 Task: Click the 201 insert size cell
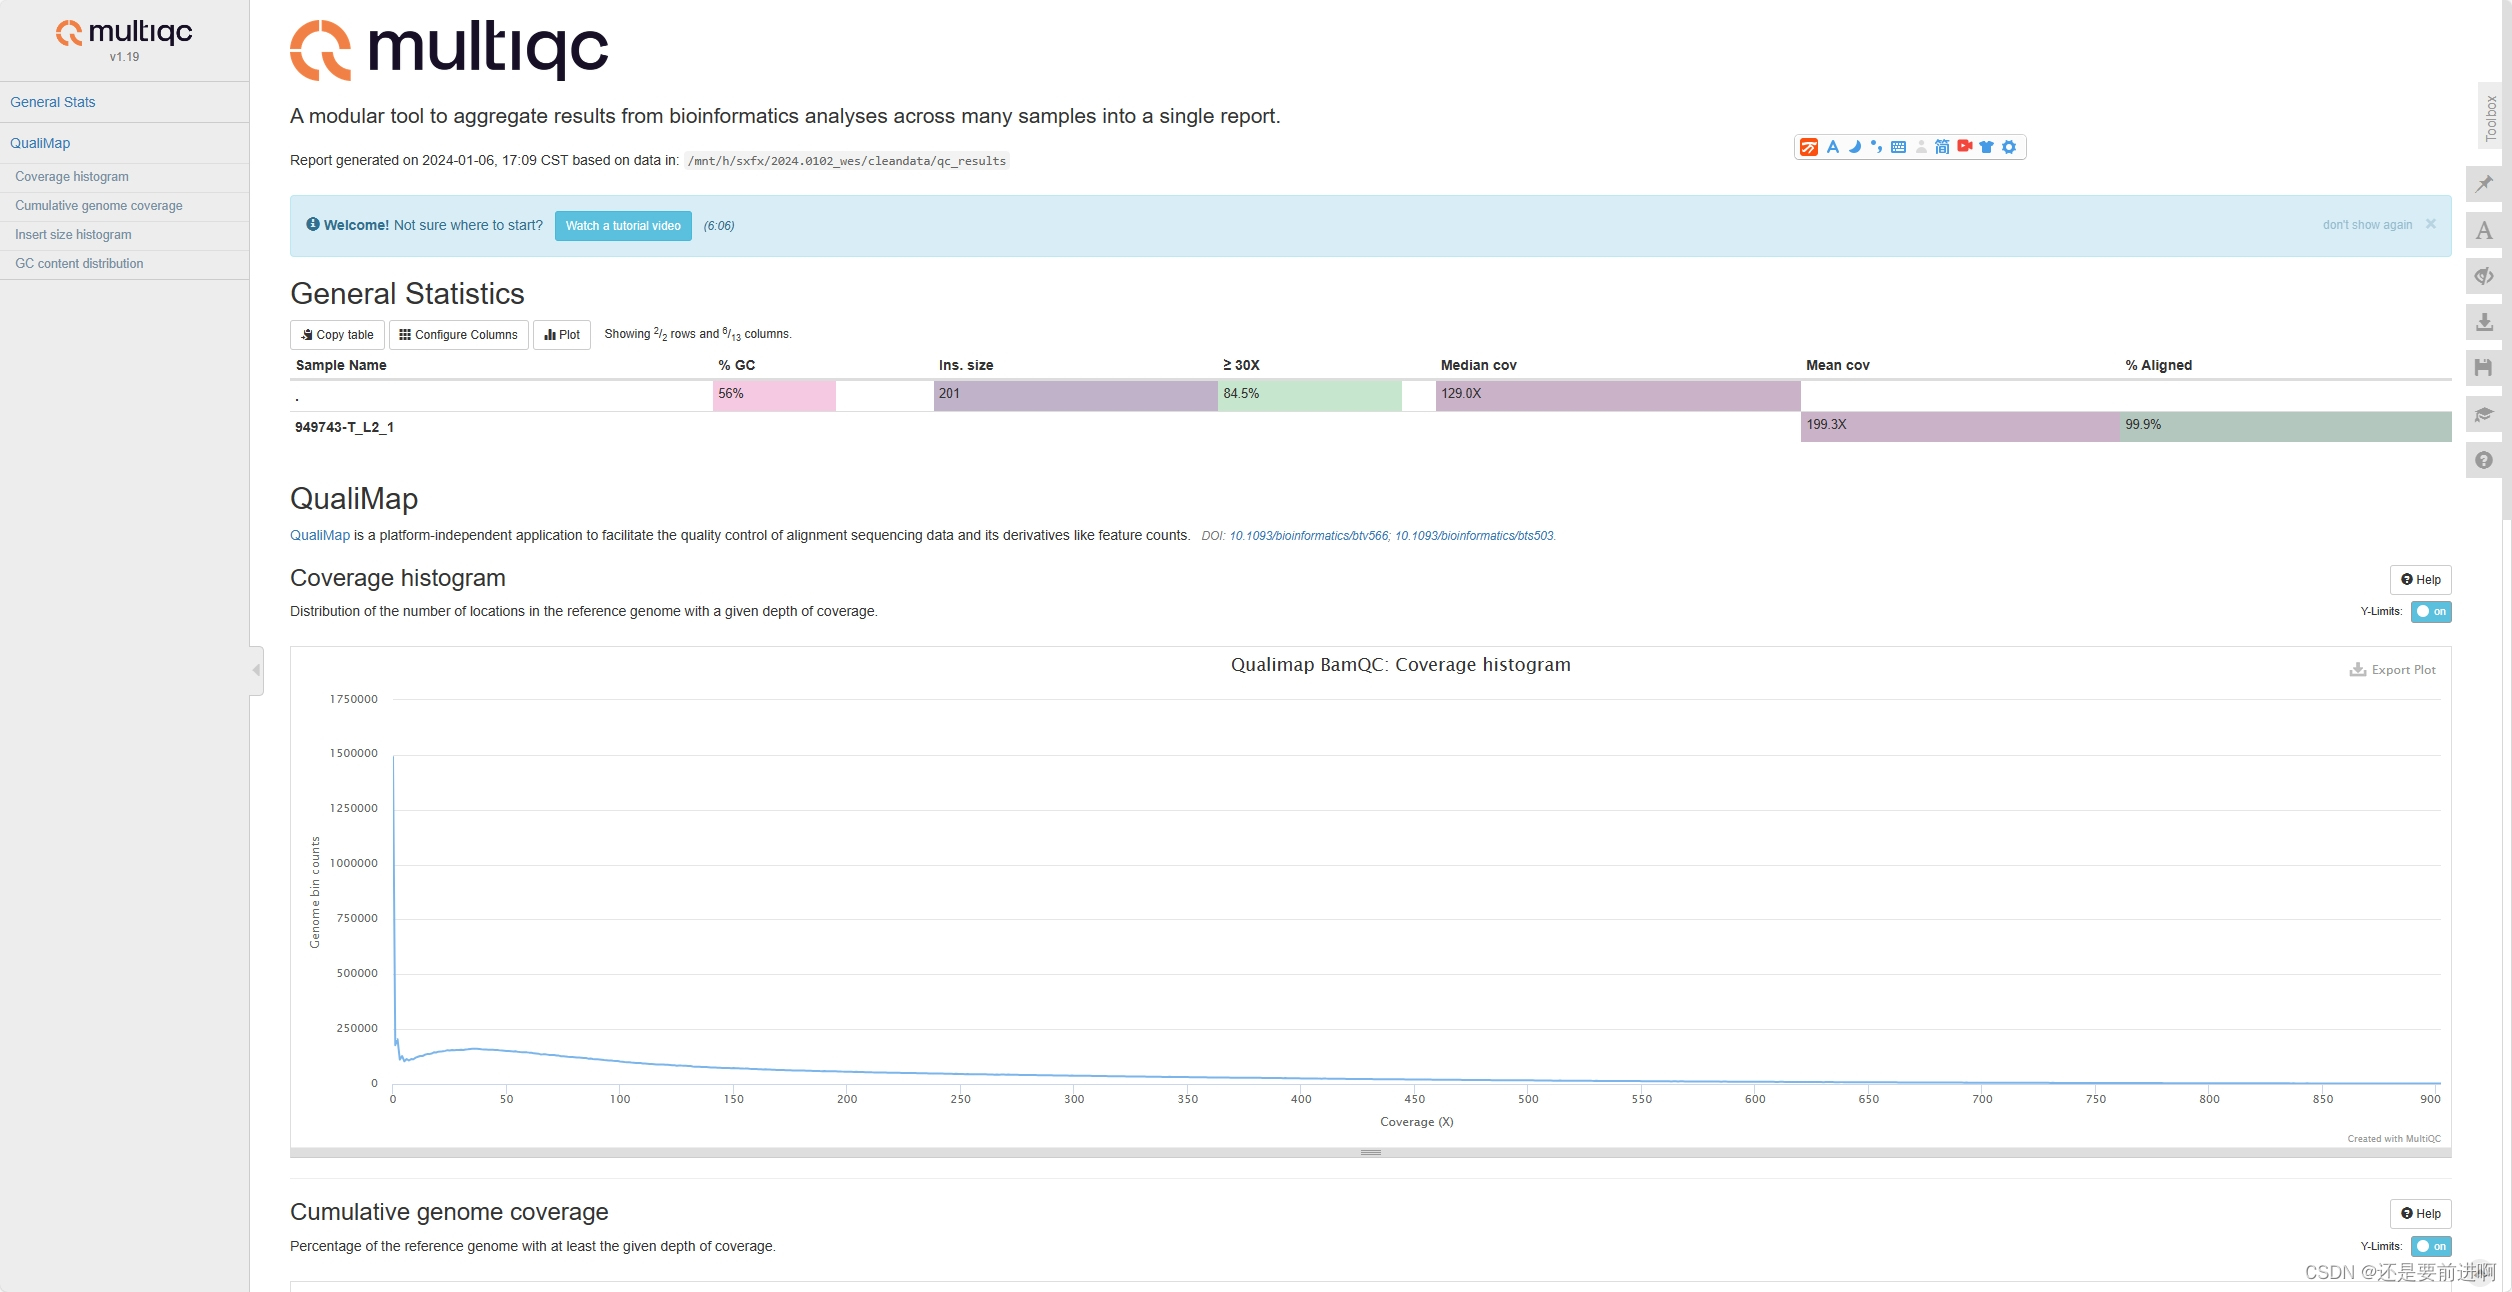coord(1076,395)
